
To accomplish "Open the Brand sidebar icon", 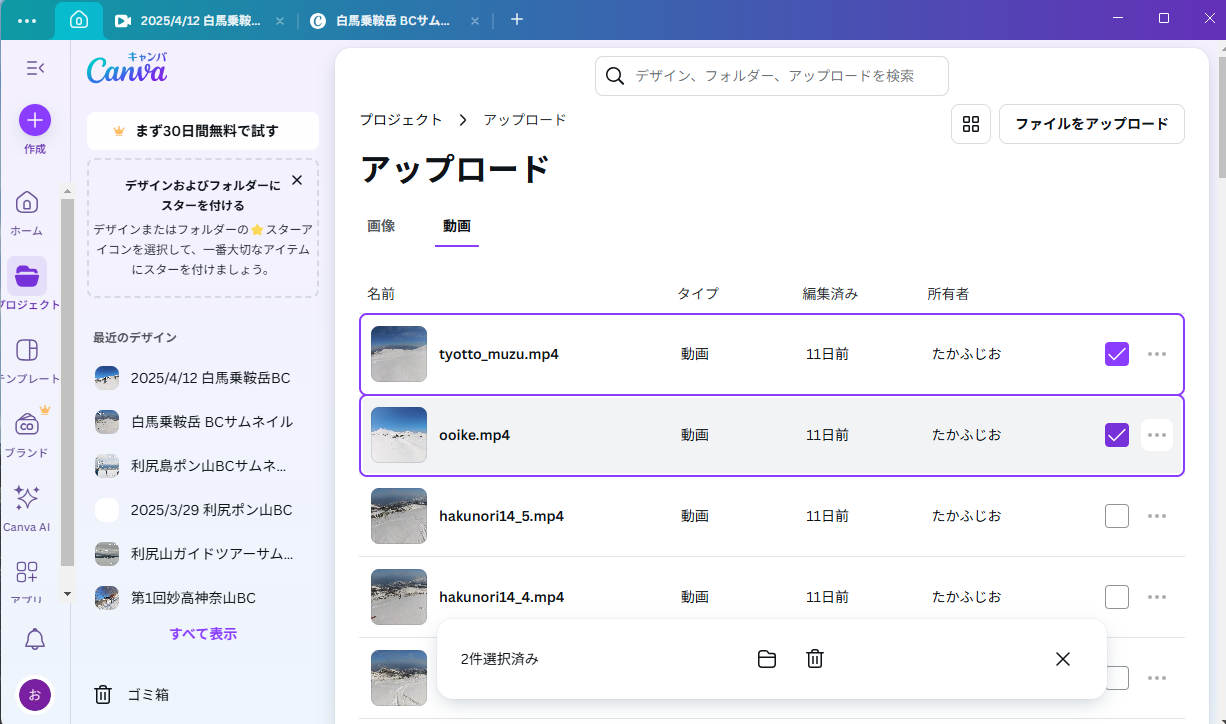I will pyautogui.click(x=27, y=425).
